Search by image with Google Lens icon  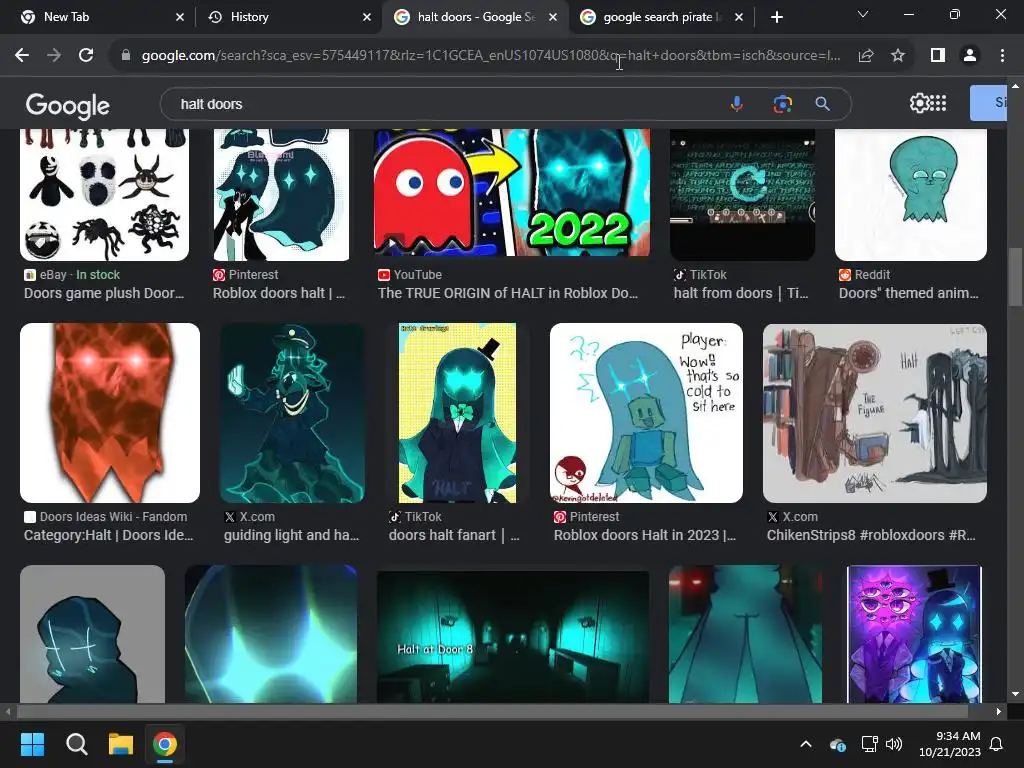(x=782, y=104)
